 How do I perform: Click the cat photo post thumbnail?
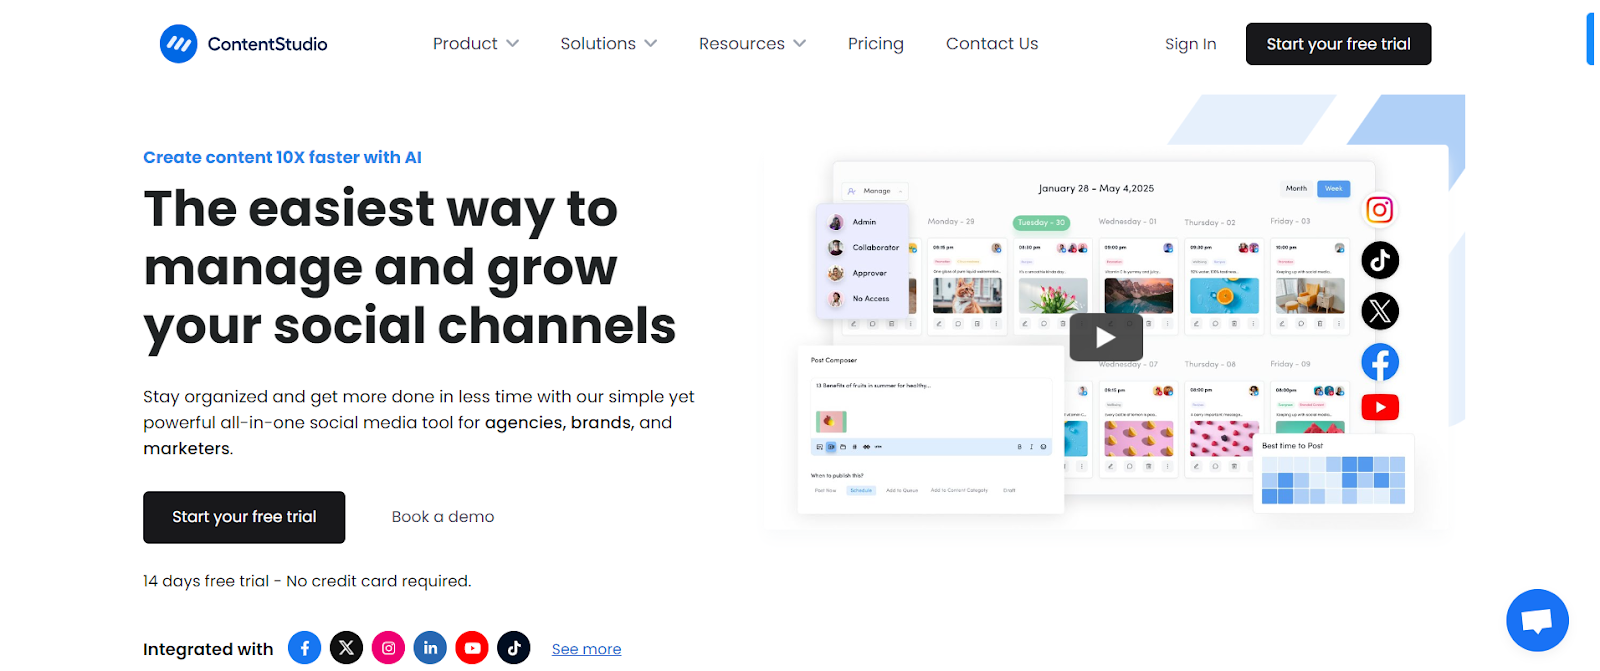point(967,296)
